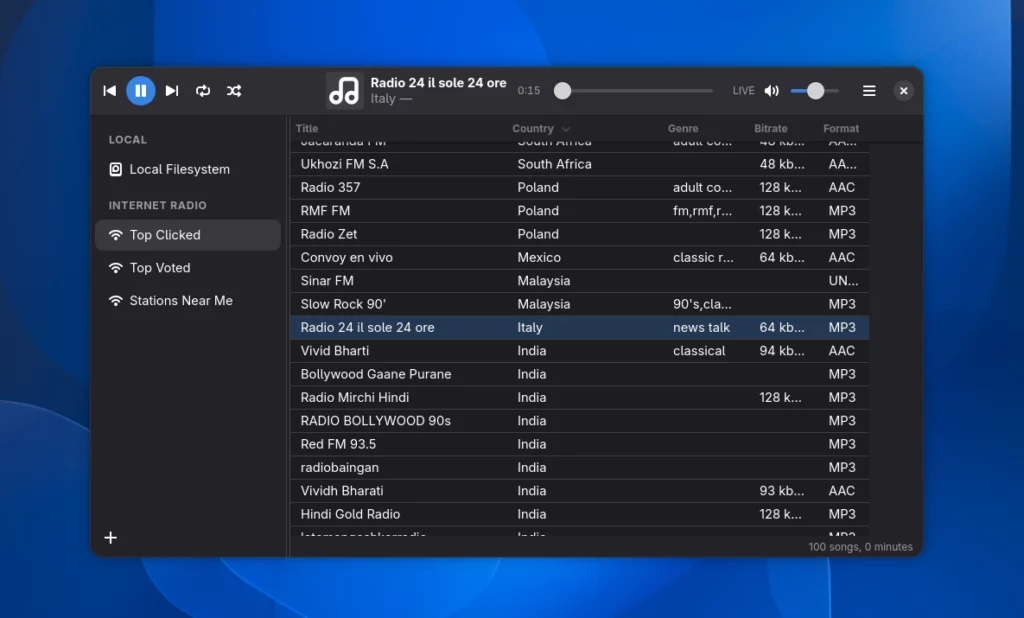Select Vivid Bharti station row
1024x618 pixels.
pos(335,351)
